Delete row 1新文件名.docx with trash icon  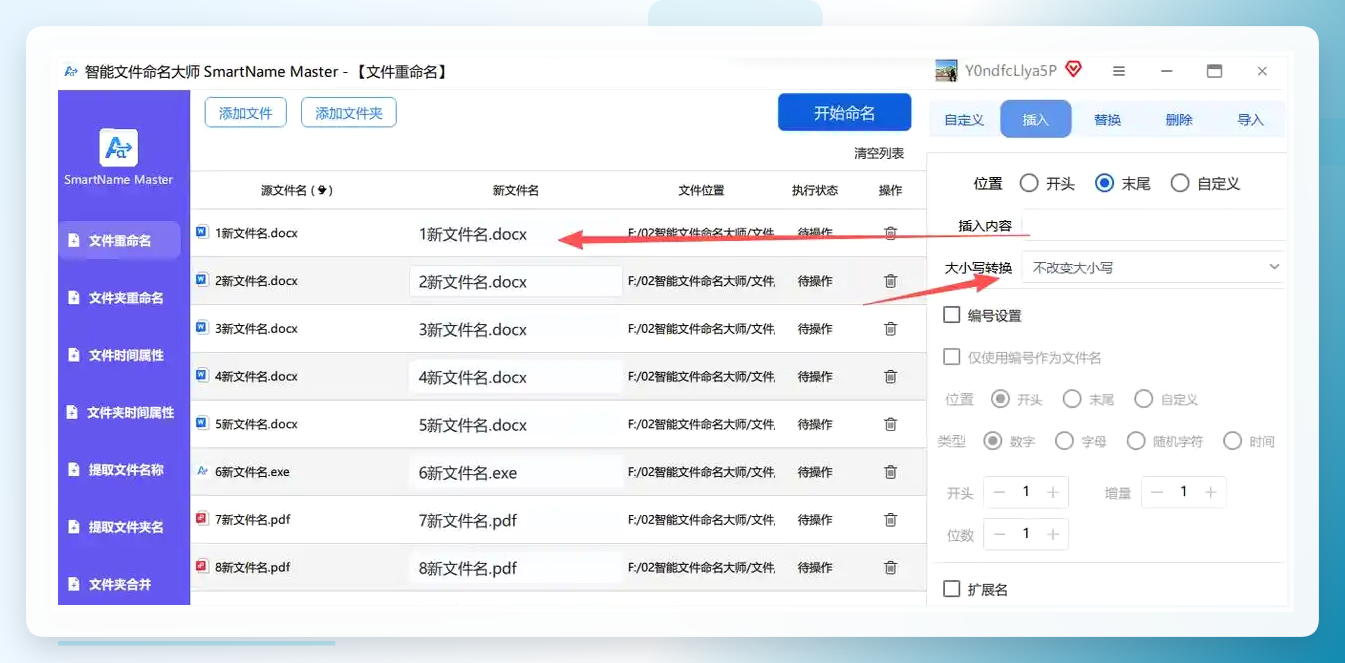(890, 233)
